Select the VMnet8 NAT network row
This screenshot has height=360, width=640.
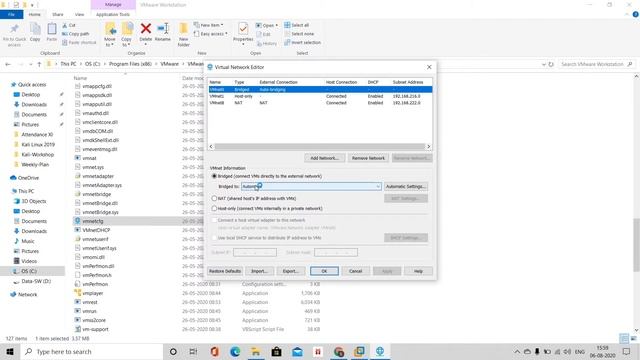coord(320,103)
